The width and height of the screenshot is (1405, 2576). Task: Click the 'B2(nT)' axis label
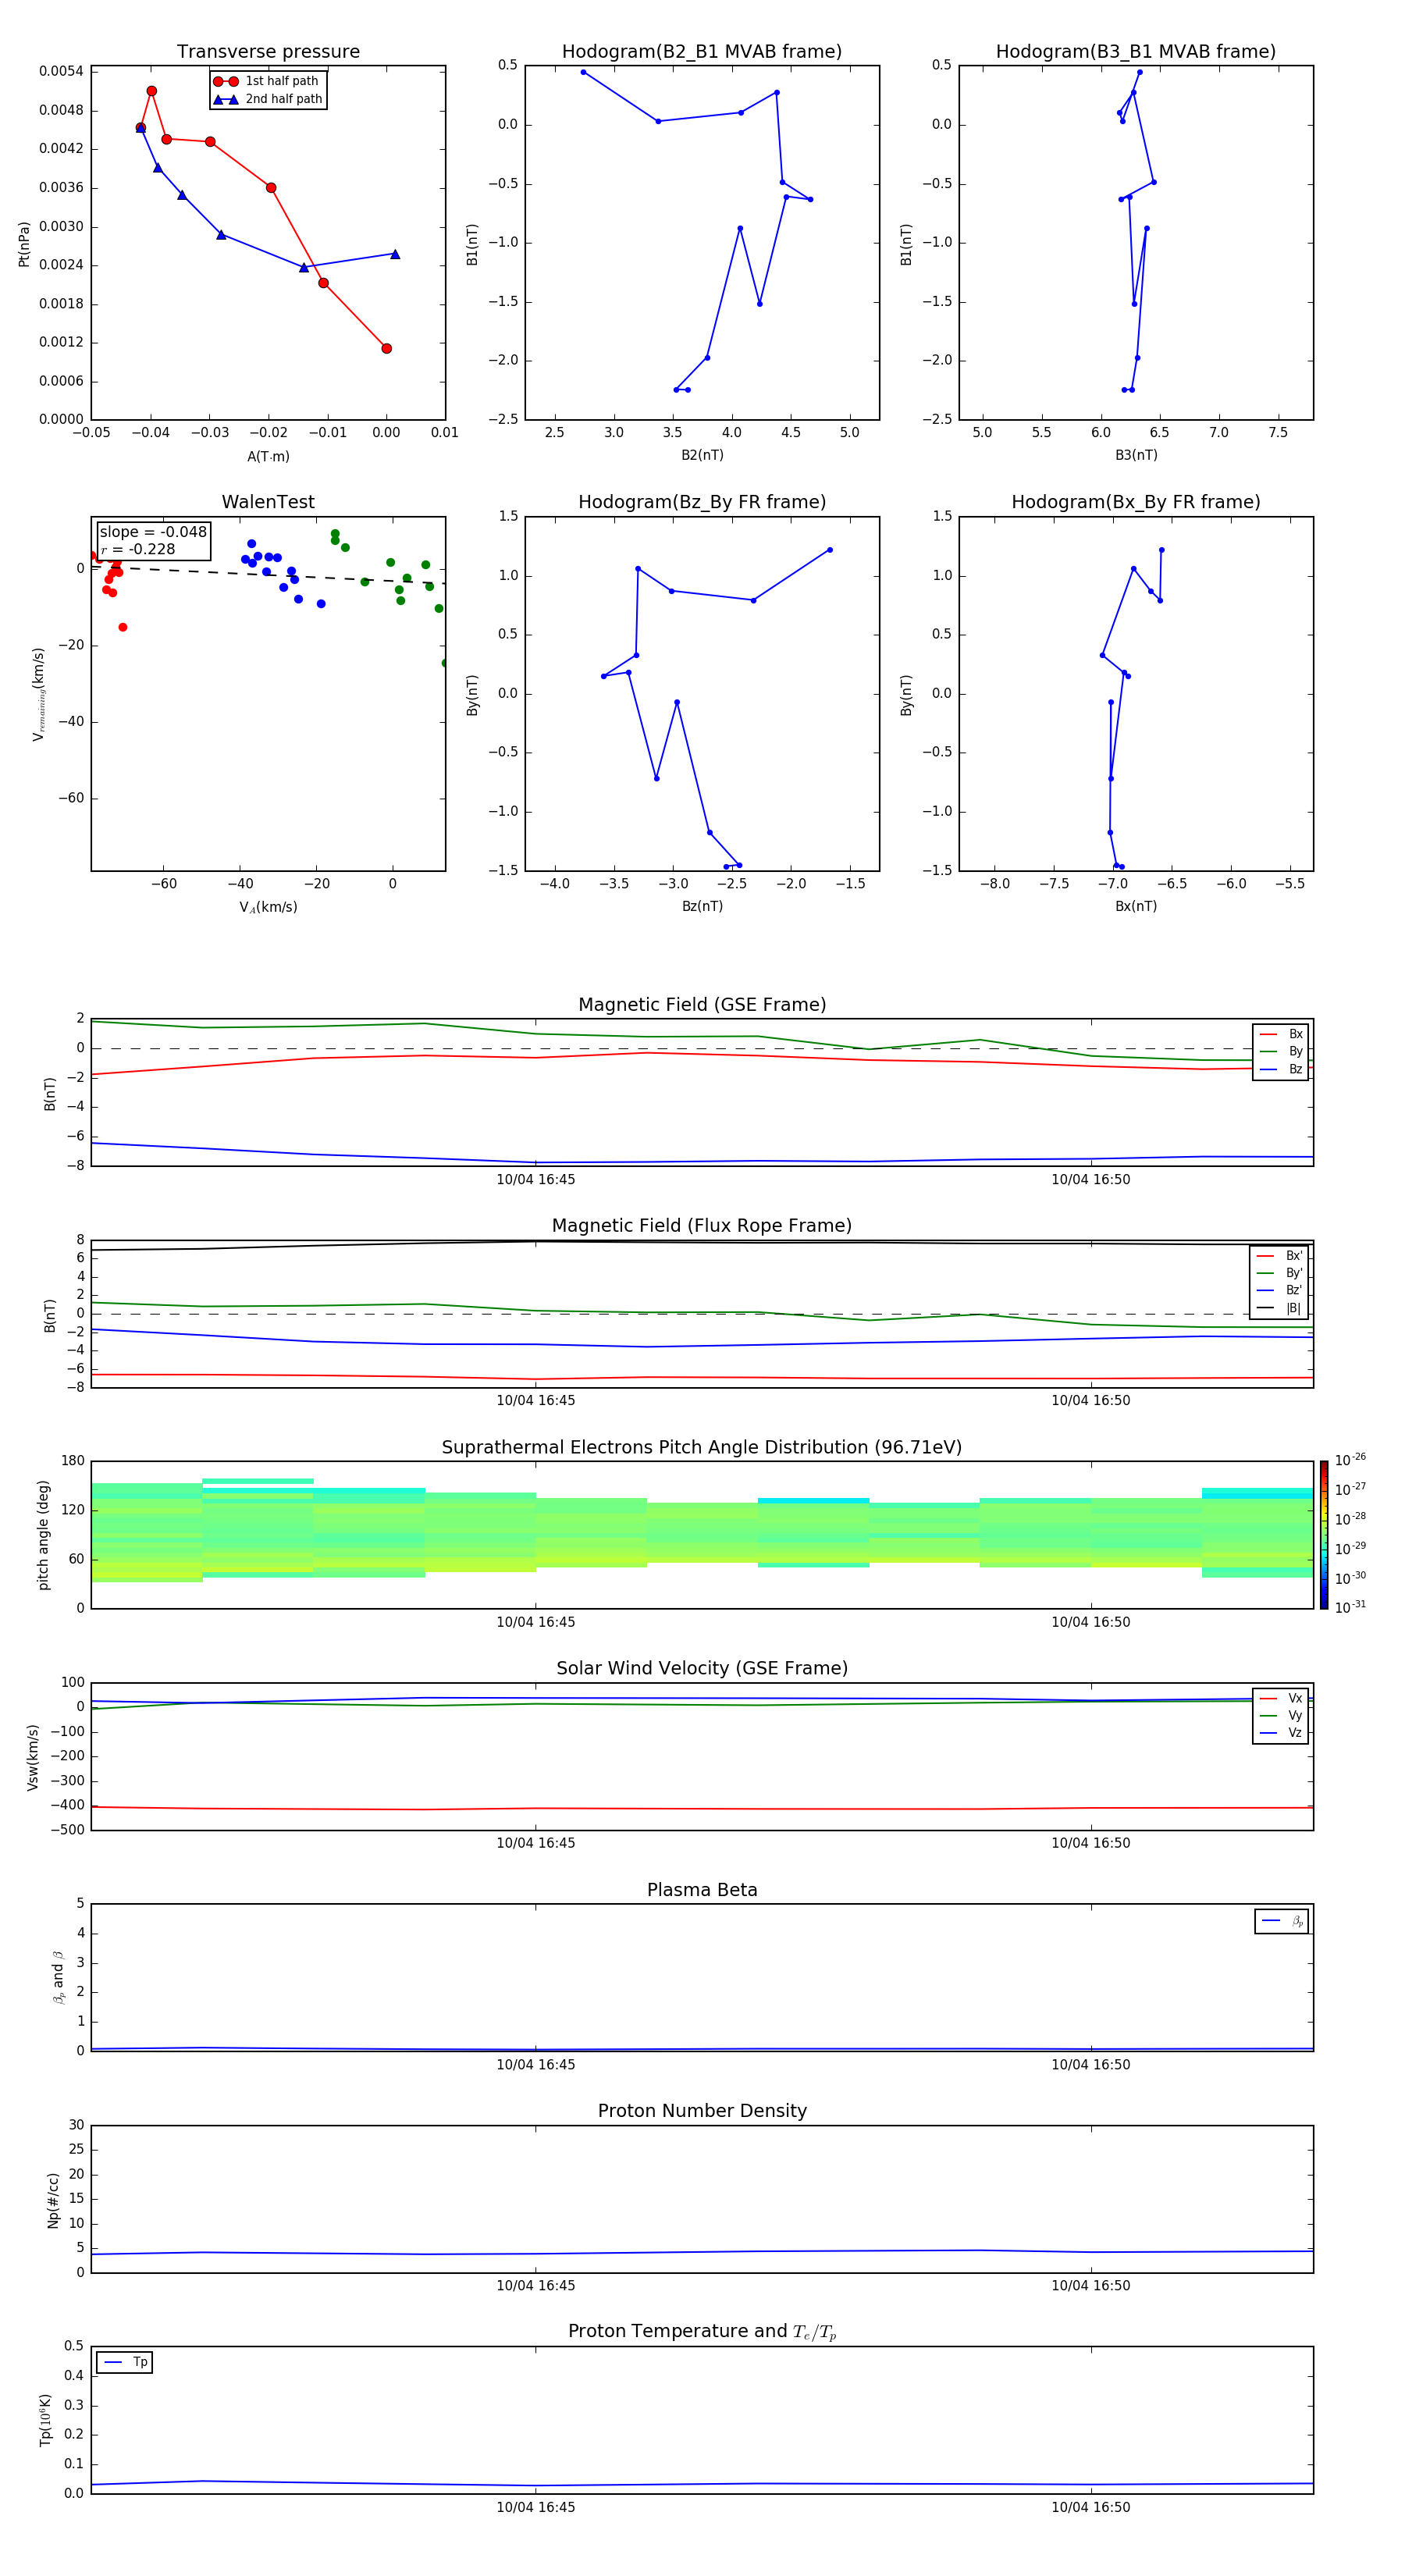pos(702,455)
